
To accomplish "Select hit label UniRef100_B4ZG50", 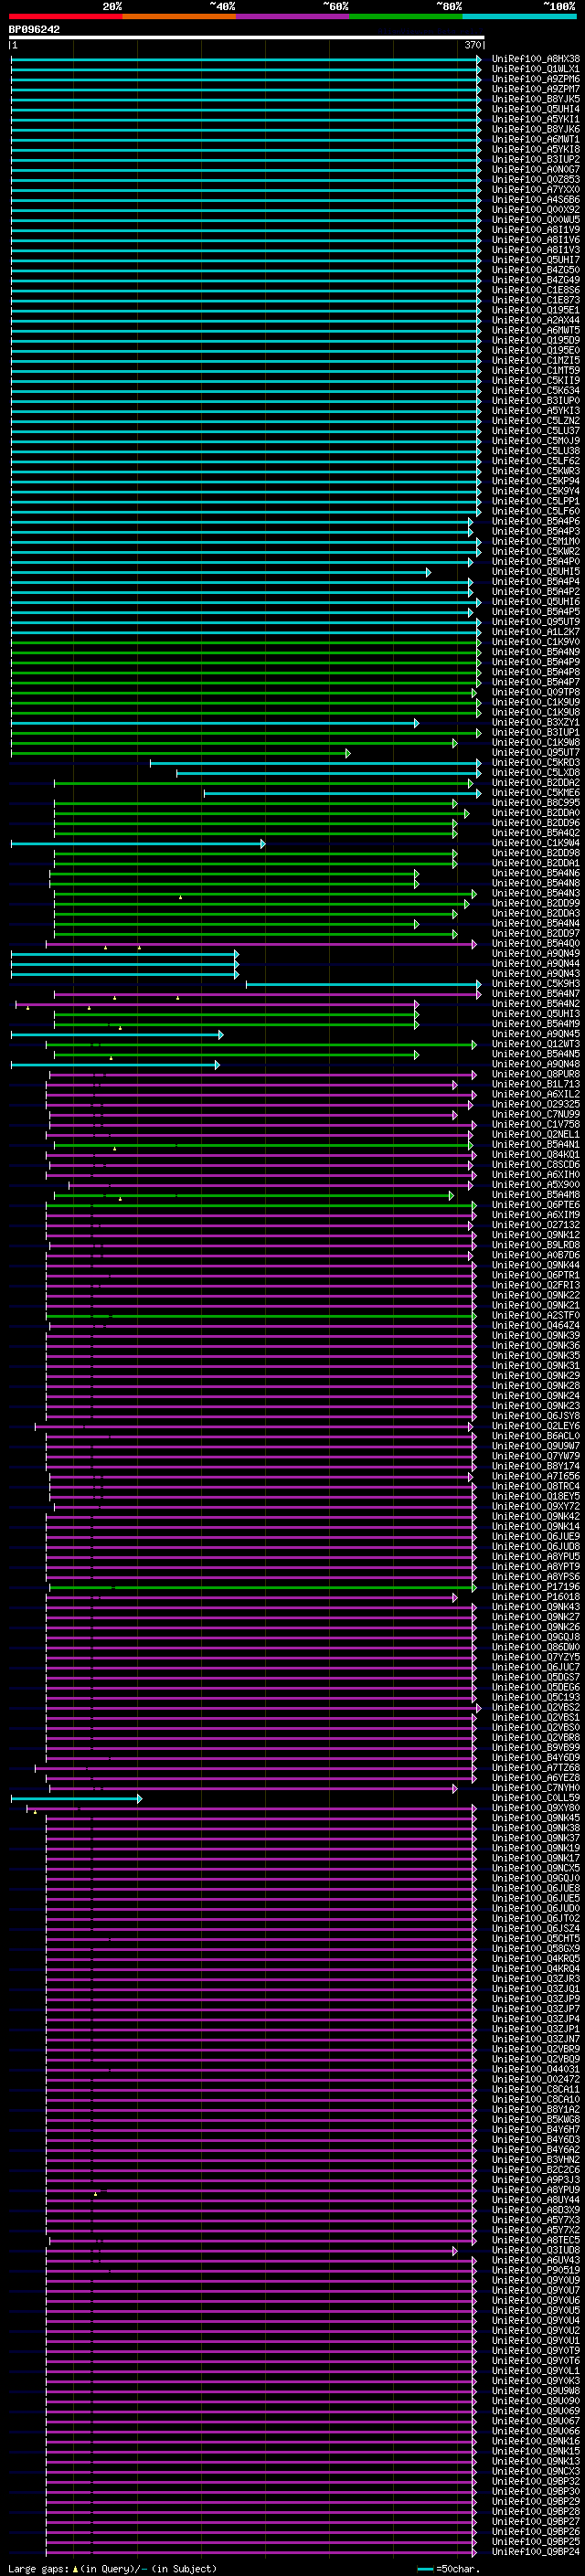I will [536, 270].
